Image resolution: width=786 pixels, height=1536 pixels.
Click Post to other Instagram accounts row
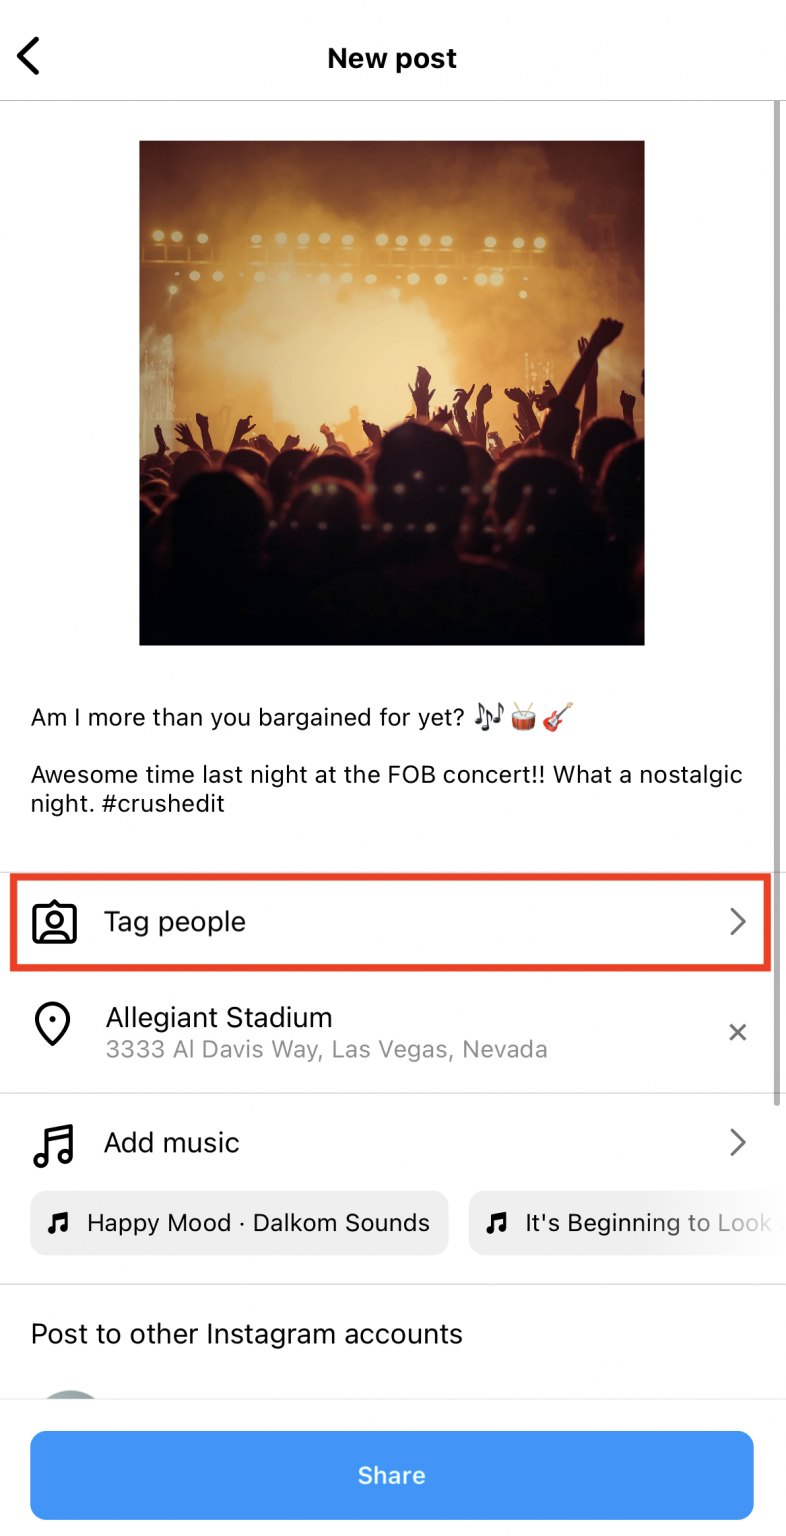coord(246,1334)
